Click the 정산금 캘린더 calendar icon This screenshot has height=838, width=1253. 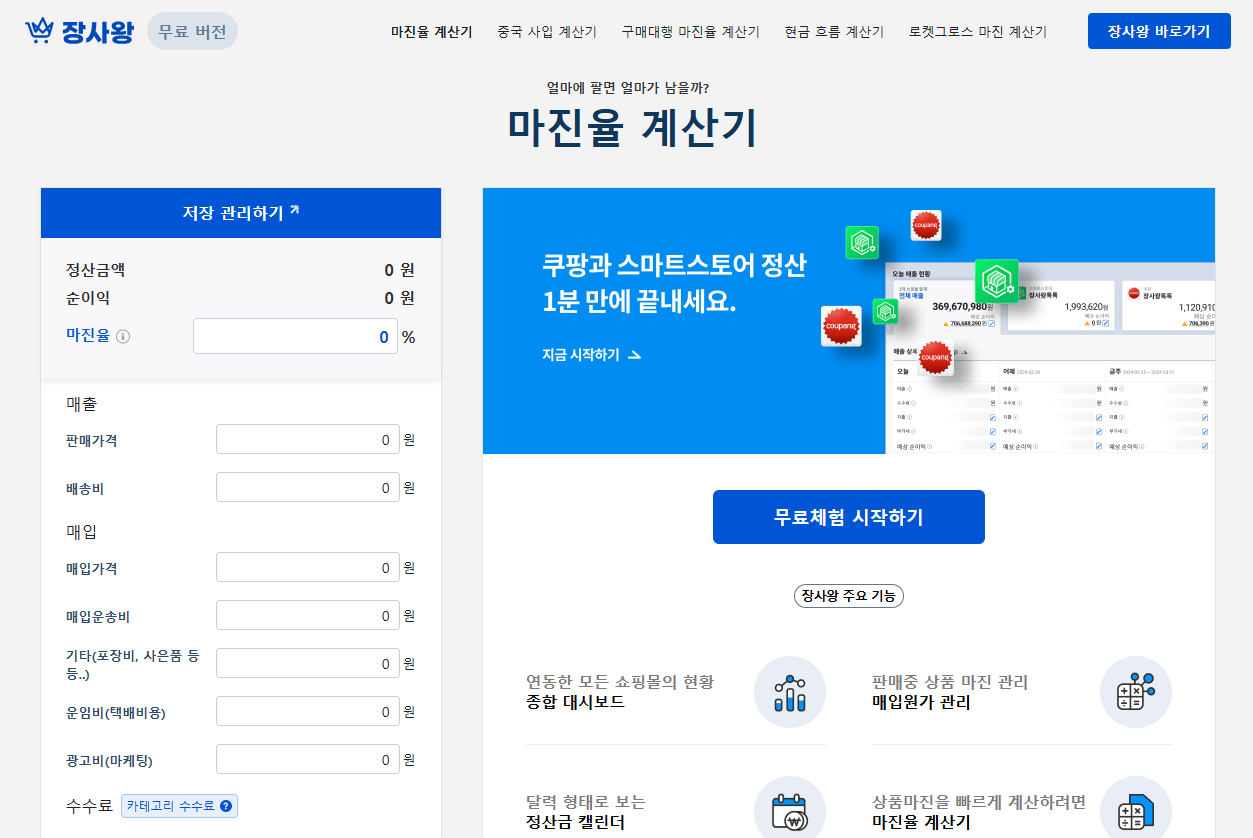790,811
